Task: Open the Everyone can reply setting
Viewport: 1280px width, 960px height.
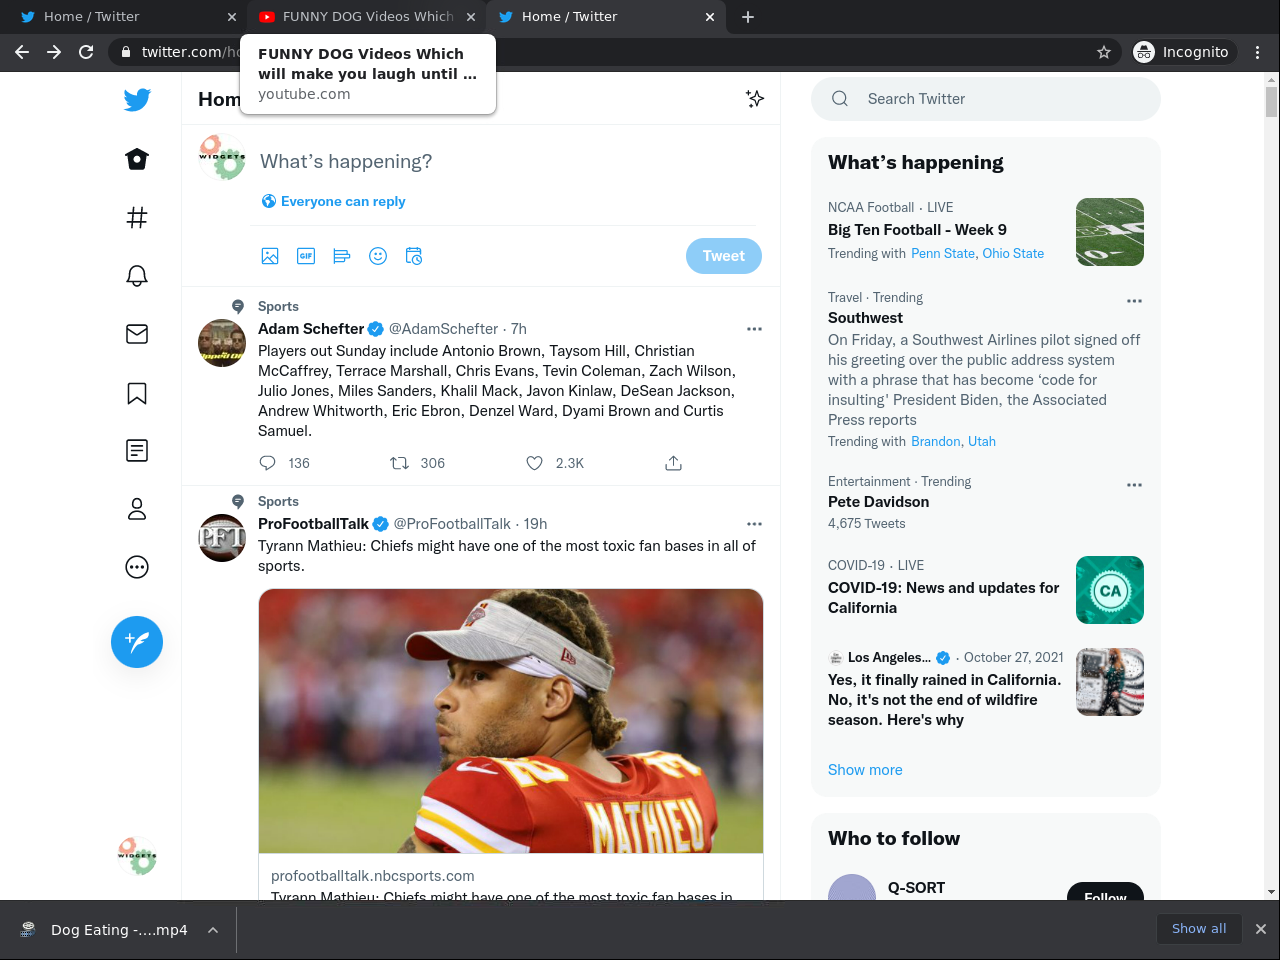Action: coord(333,201)
